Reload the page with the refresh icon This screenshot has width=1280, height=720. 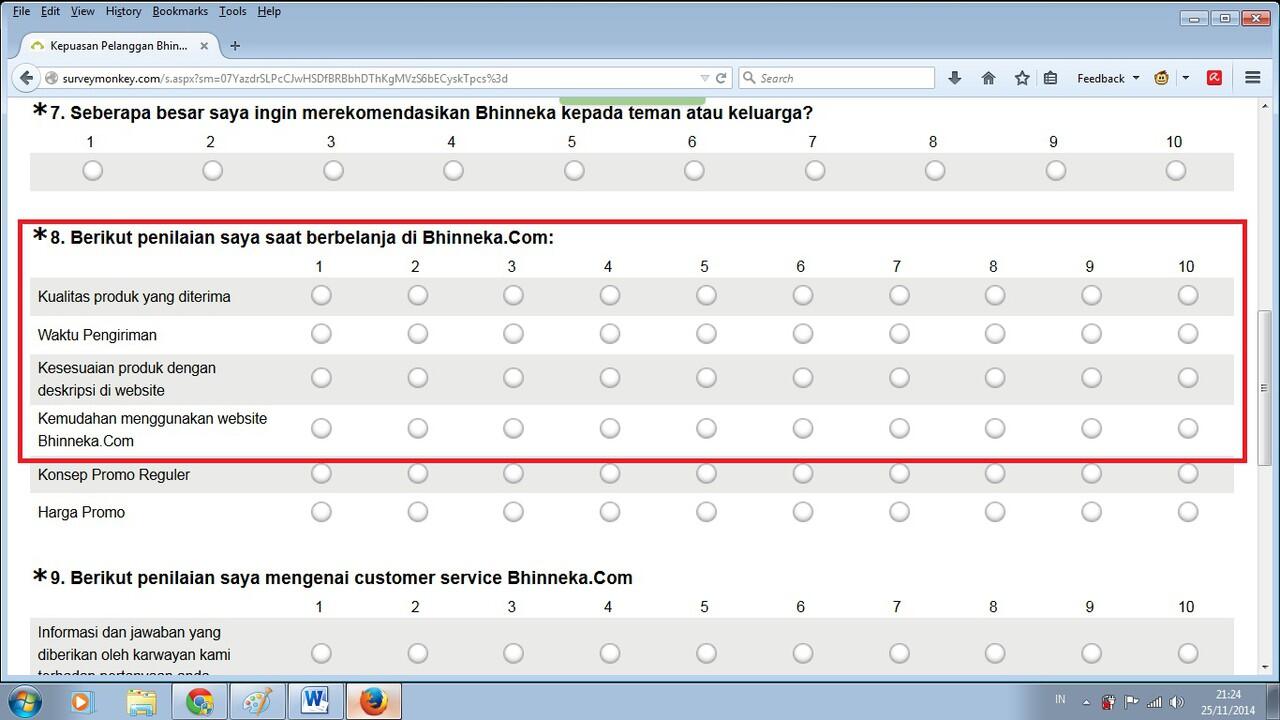click(721, 78)
